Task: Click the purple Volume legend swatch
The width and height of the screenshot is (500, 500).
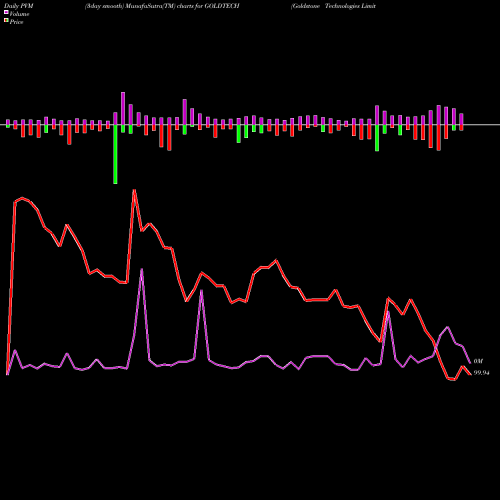Action: point(6,12)
